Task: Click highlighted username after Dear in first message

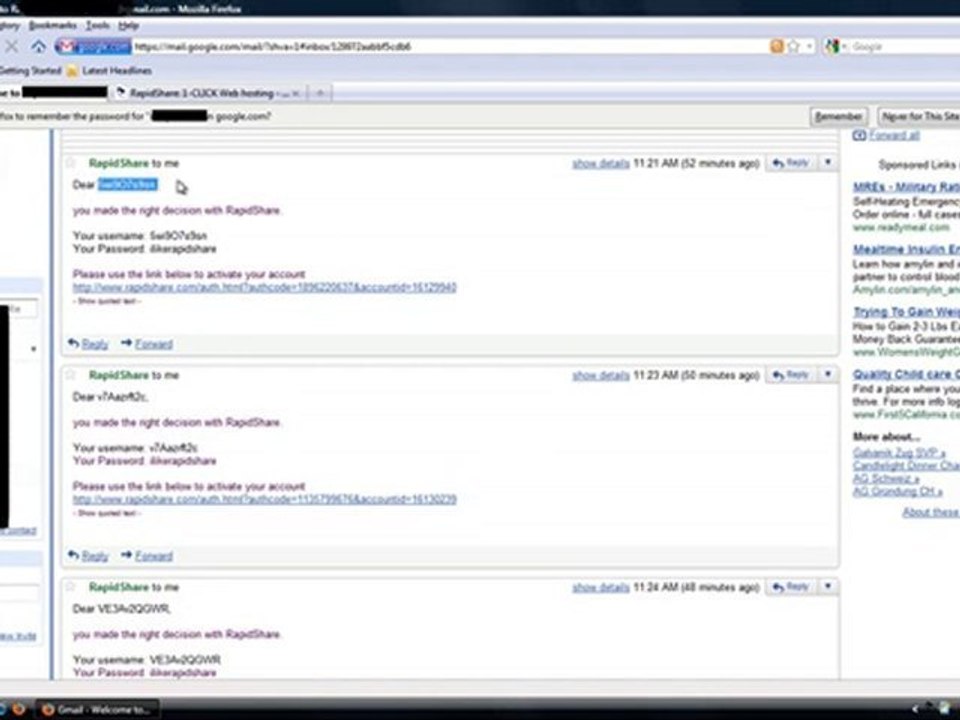Action: [127, 185]
